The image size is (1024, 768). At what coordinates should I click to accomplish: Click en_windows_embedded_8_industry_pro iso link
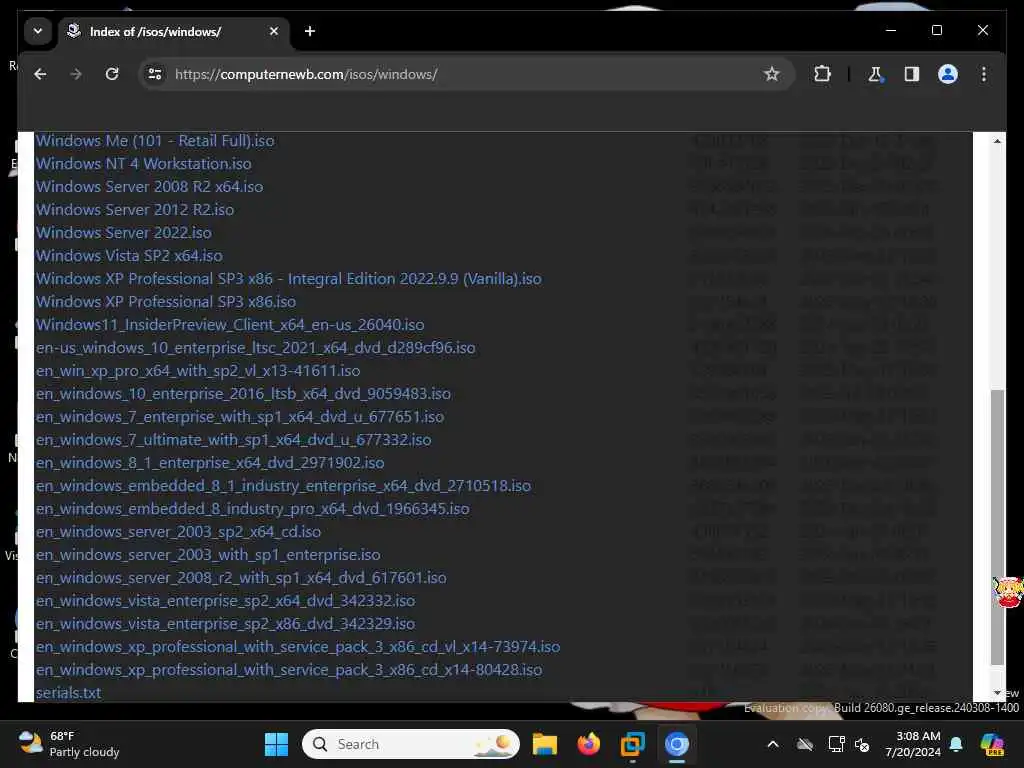click(253, 509)
